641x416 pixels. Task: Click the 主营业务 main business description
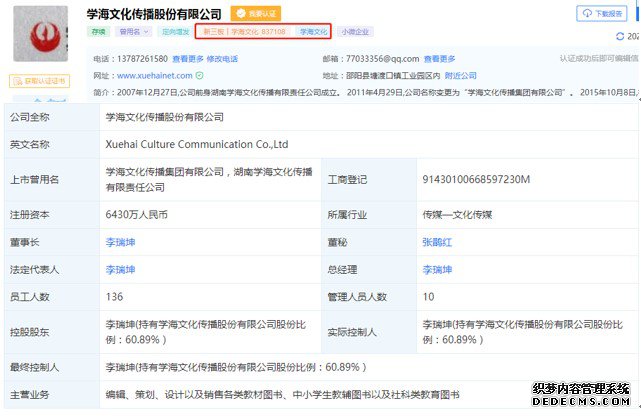[x=282, y=395]
